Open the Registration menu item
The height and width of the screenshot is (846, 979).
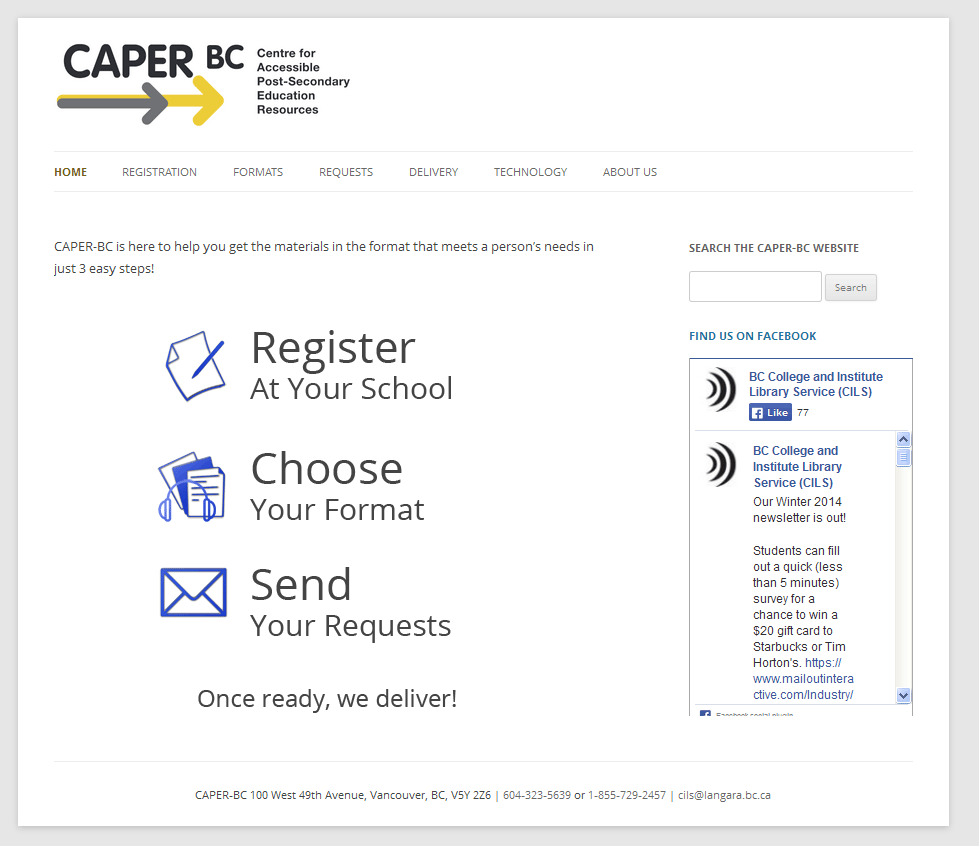159,172
